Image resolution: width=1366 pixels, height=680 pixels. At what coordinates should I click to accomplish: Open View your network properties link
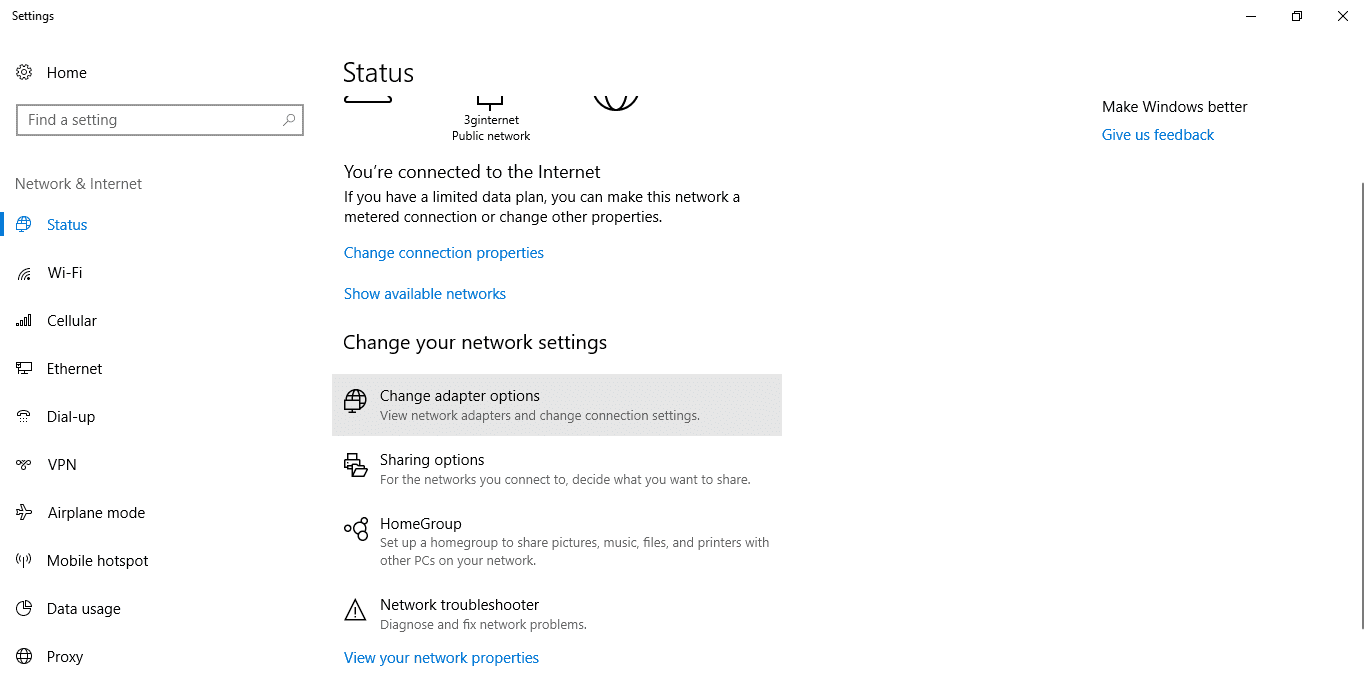[x=441, y=658]
